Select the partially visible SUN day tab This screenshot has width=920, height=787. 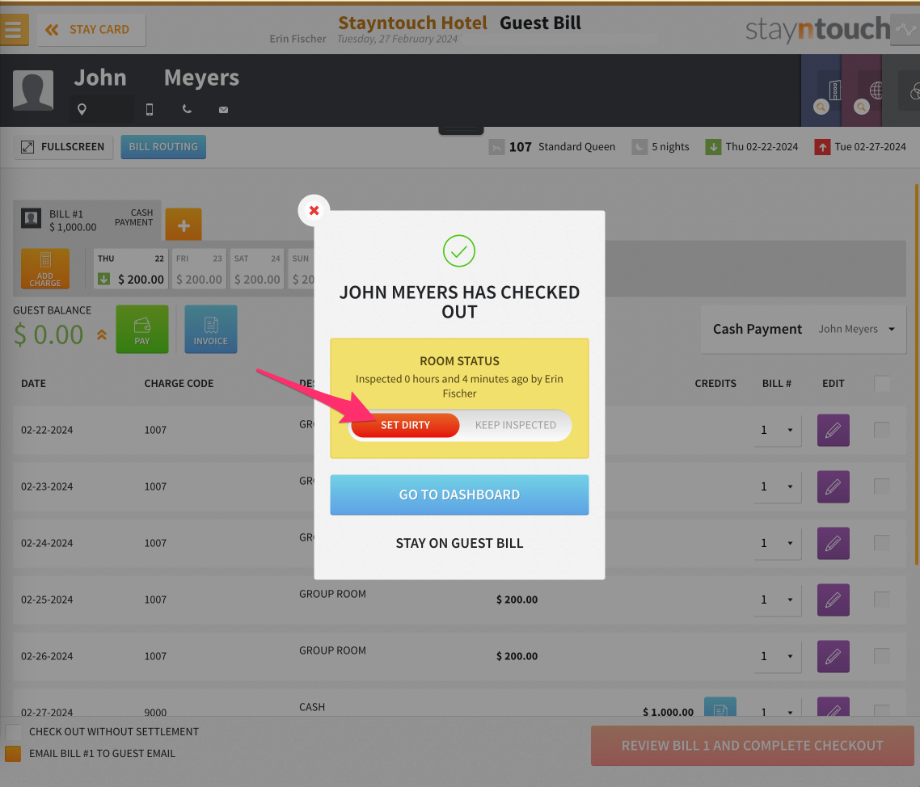point(303,269)
